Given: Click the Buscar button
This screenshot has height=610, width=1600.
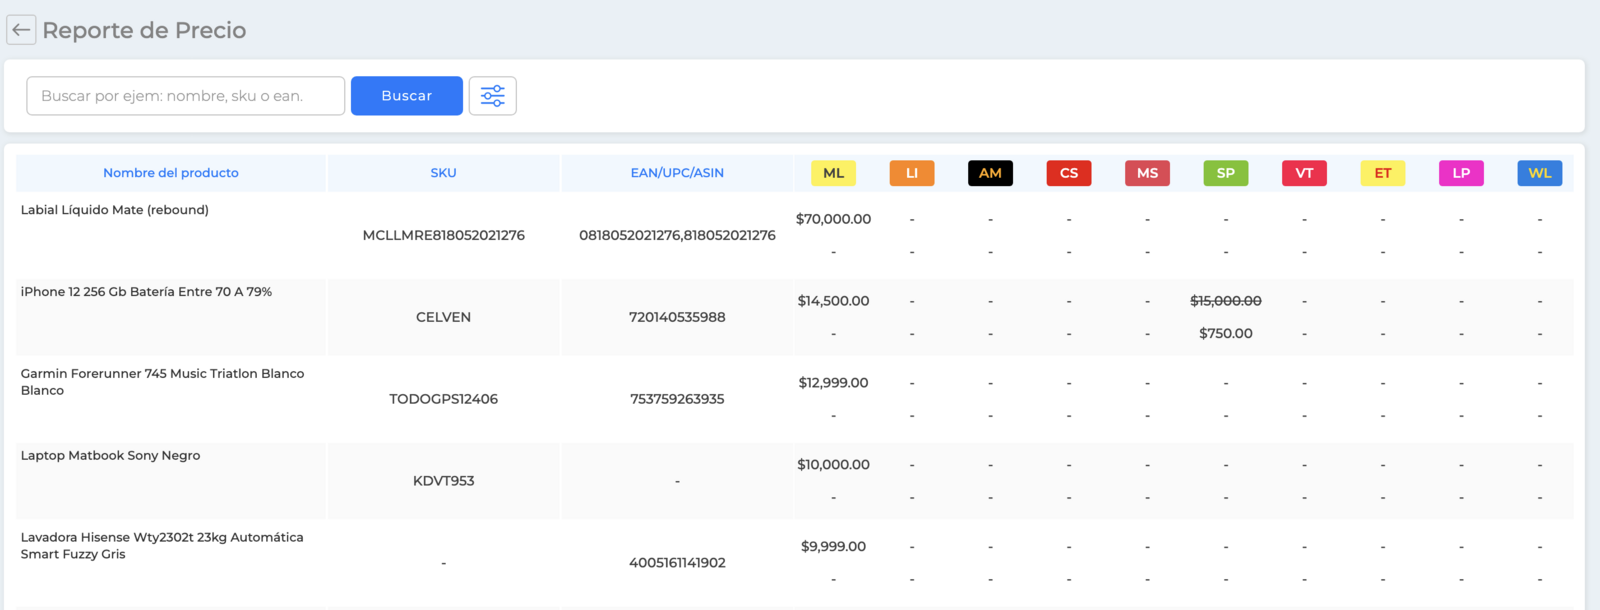Looking at the screenshot, I should pyautogui.click(x=407, y=96).
